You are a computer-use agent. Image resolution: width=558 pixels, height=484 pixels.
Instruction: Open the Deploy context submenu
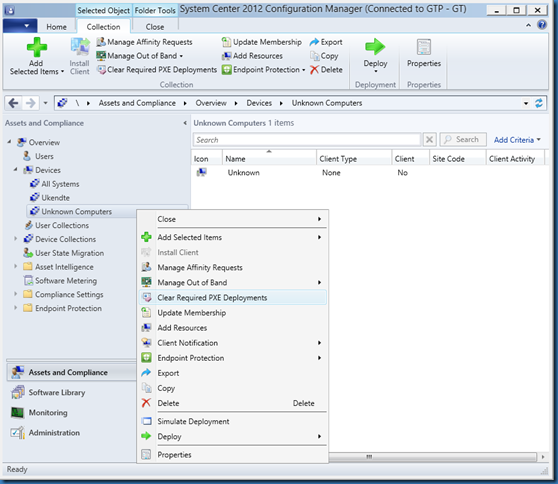(232, 436)
